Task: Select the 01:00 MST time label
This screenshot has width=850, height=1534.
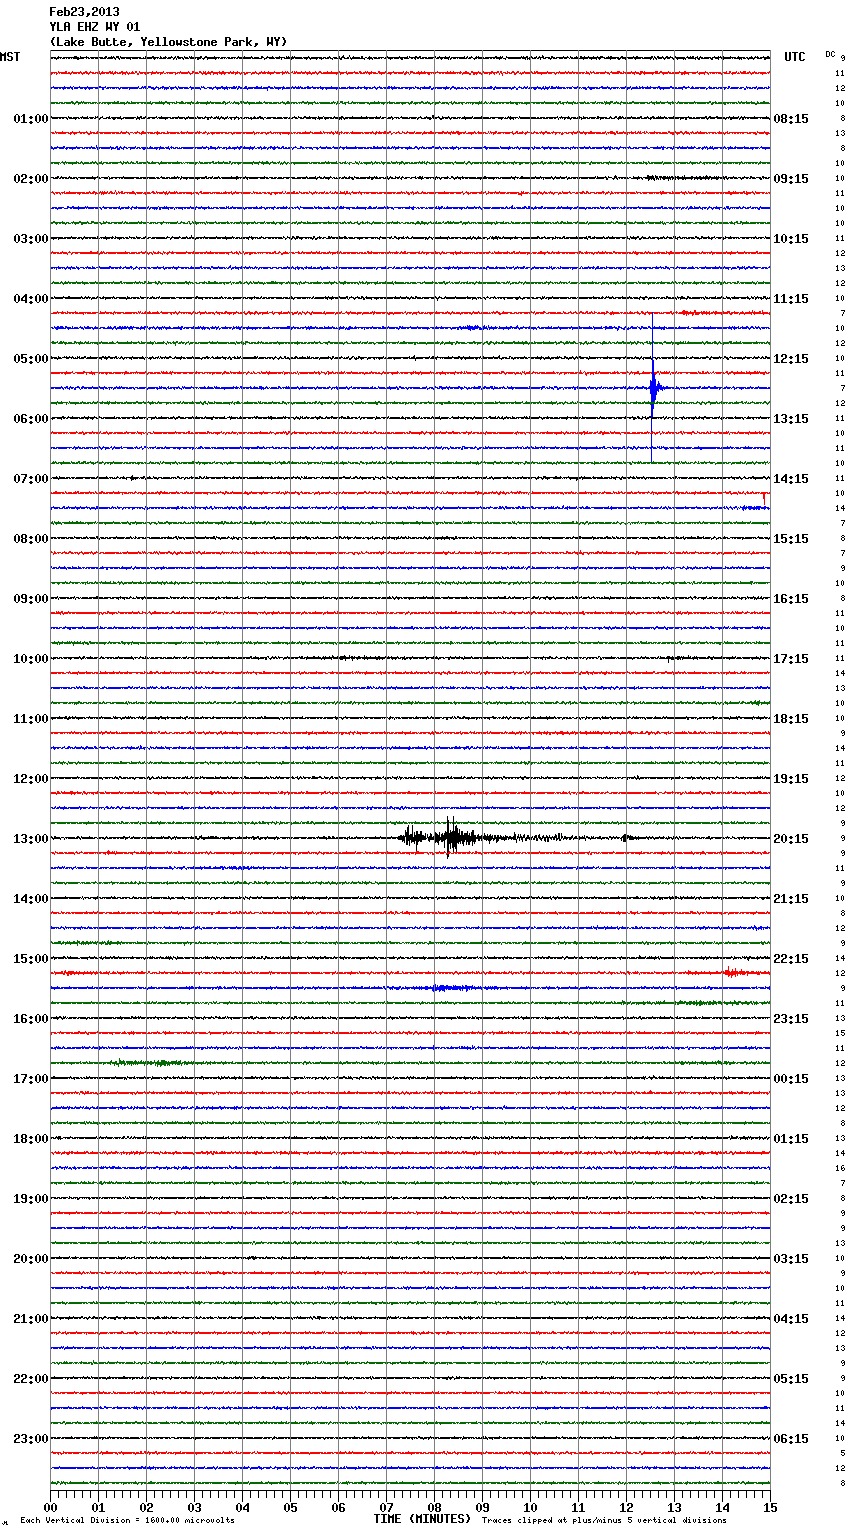Action: 31,119
